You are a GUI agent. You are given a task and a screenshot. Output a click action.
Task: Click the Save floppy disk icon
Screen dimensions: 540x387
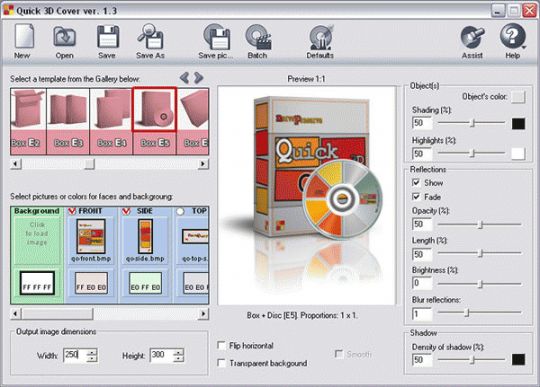[x=108, y=36]
